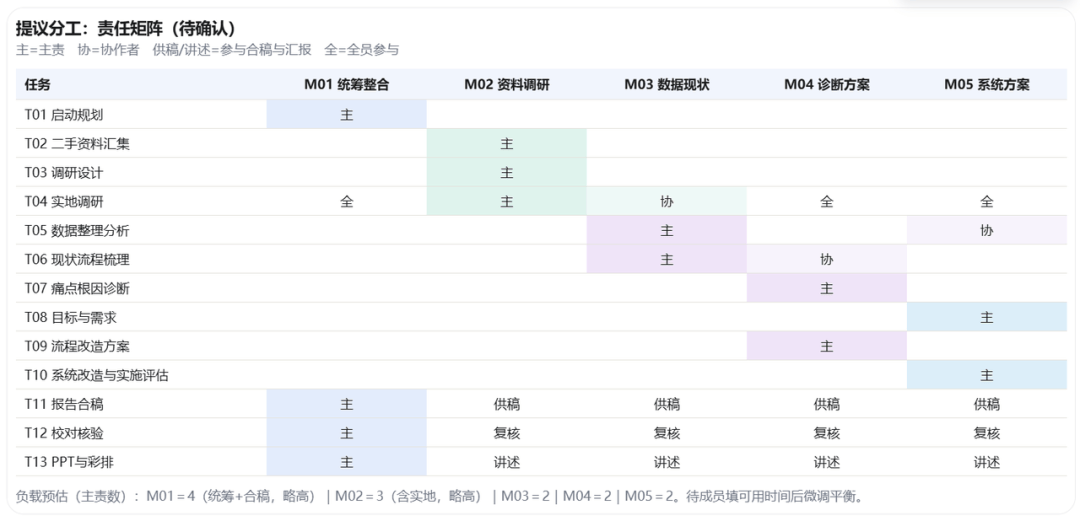Click 供稿 under M02 资料调研
1080x521 pixels.
[x=507, y=405]
